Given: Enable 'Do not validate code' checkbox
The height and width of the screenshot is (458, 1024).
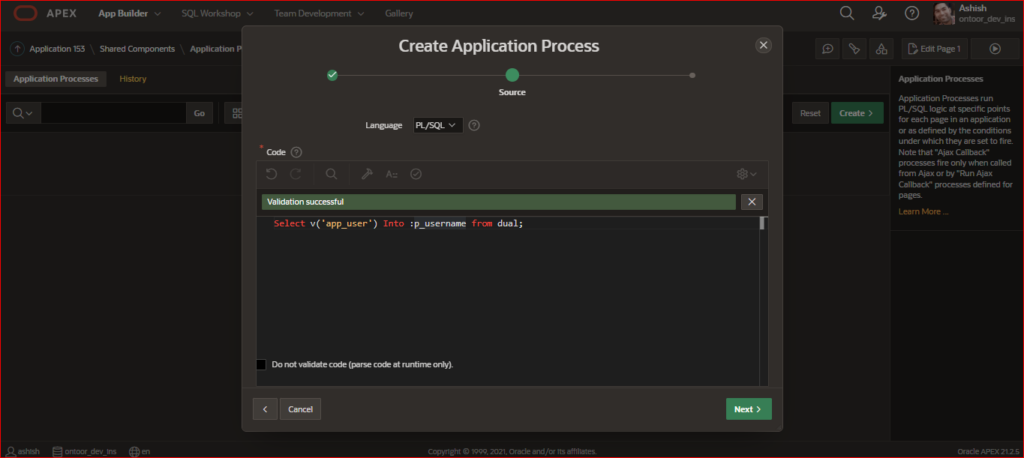Looking at the screenshot, I should click(x=262, y=365).
